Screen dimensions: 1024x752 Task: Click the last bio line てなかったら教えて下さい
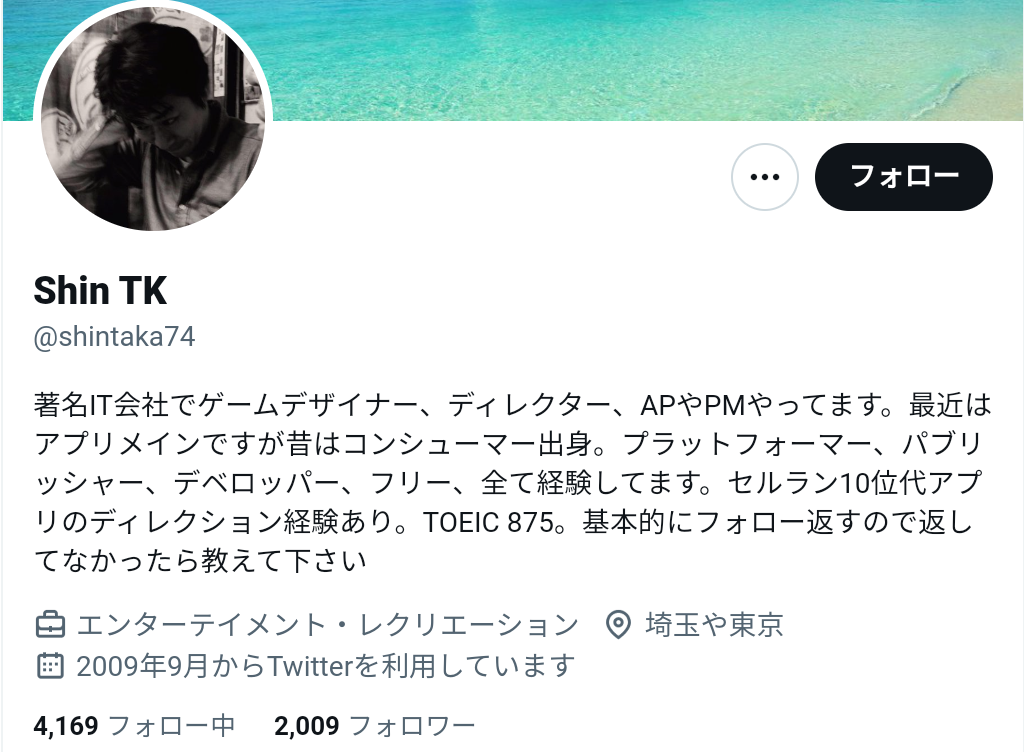(x=200, y=561)
